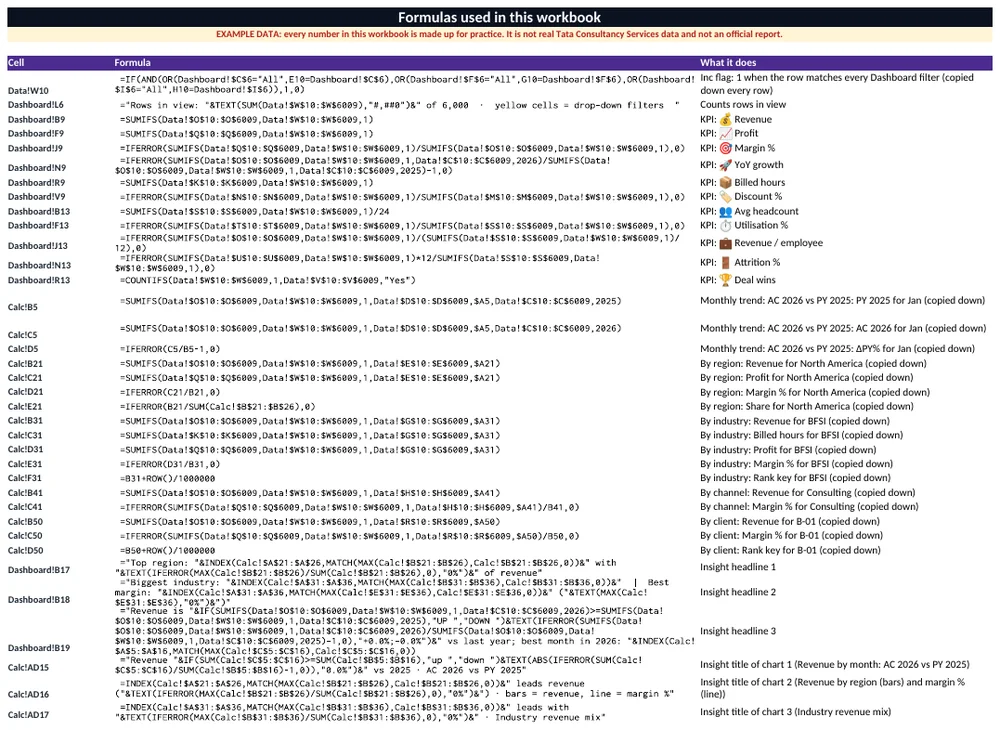The height and width of the screenshot is (730, 1000).
Task: Click the "Dashboard!B9" cell reference
Action: click(x=36, y=119)
